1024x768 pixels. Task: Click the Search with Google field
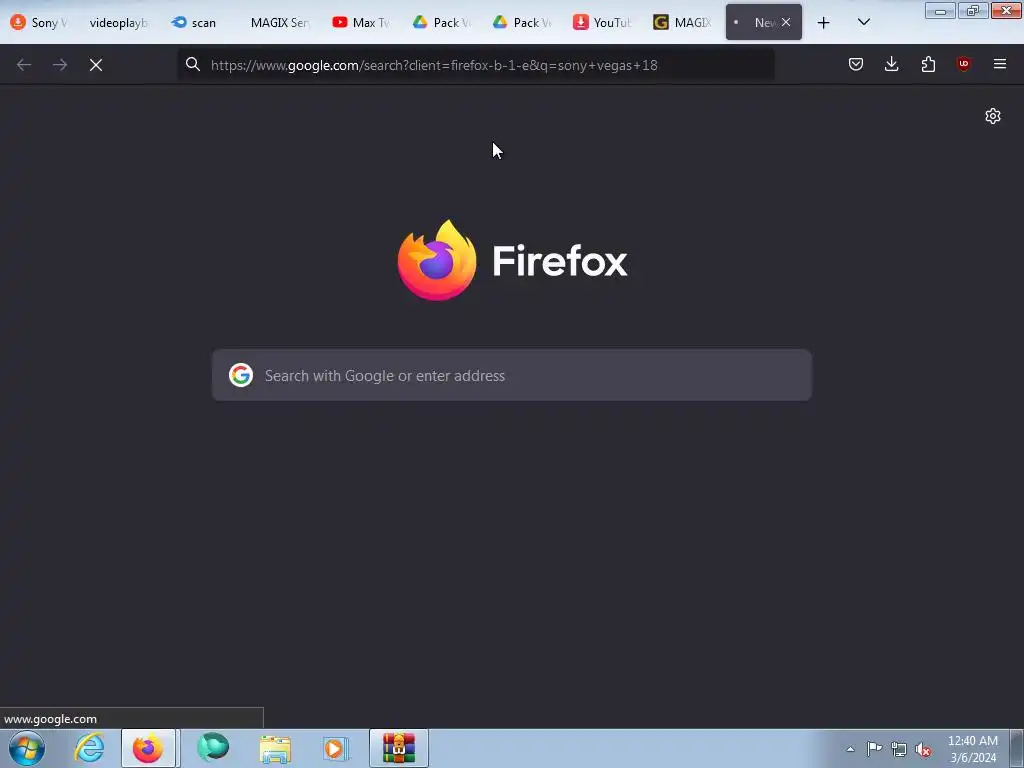tap(512, 376)
